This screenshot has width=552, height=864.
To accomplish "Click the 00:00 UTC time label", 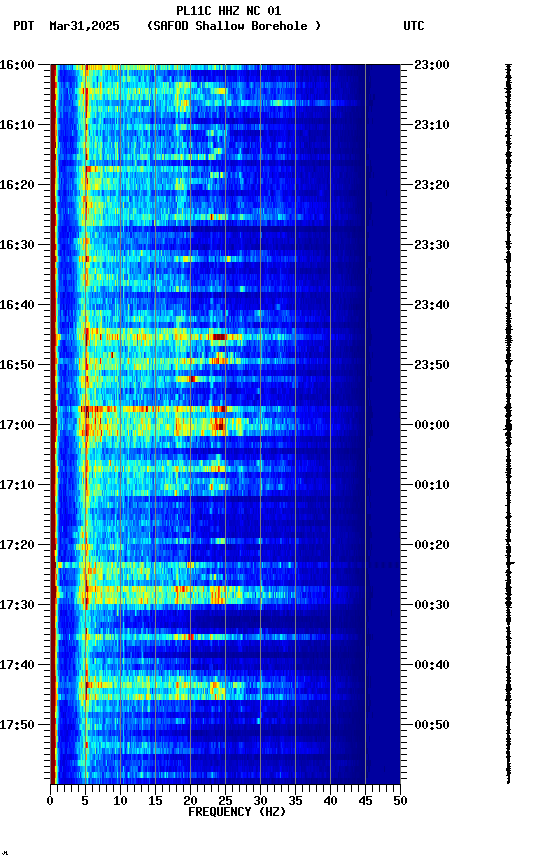I will pyautogui.click(x=432, y=425).
